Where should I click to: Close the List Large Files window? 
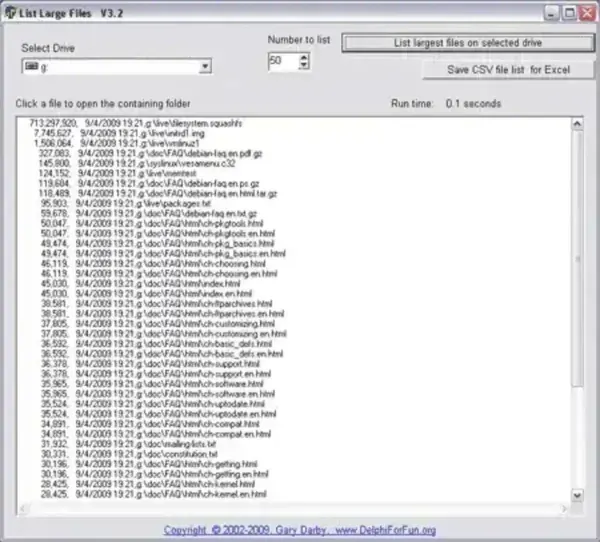(587, 13)
